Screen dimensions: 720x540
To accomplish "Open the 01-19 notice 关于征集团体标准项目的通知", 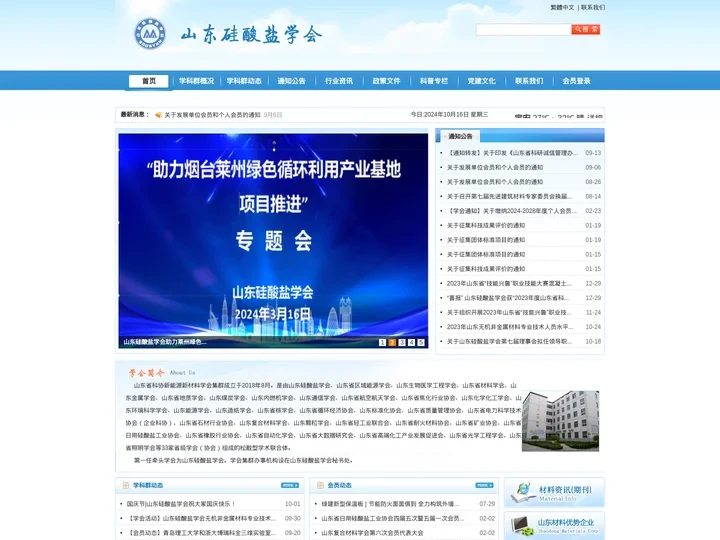I will pos(486,240).
